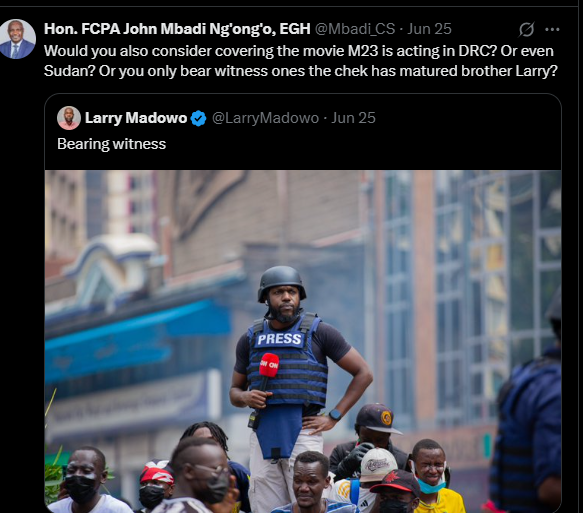Screen dimensions: 583x513
Task: Open the quoted 'Bearing witness' tweet text
Action: (112, 144)
